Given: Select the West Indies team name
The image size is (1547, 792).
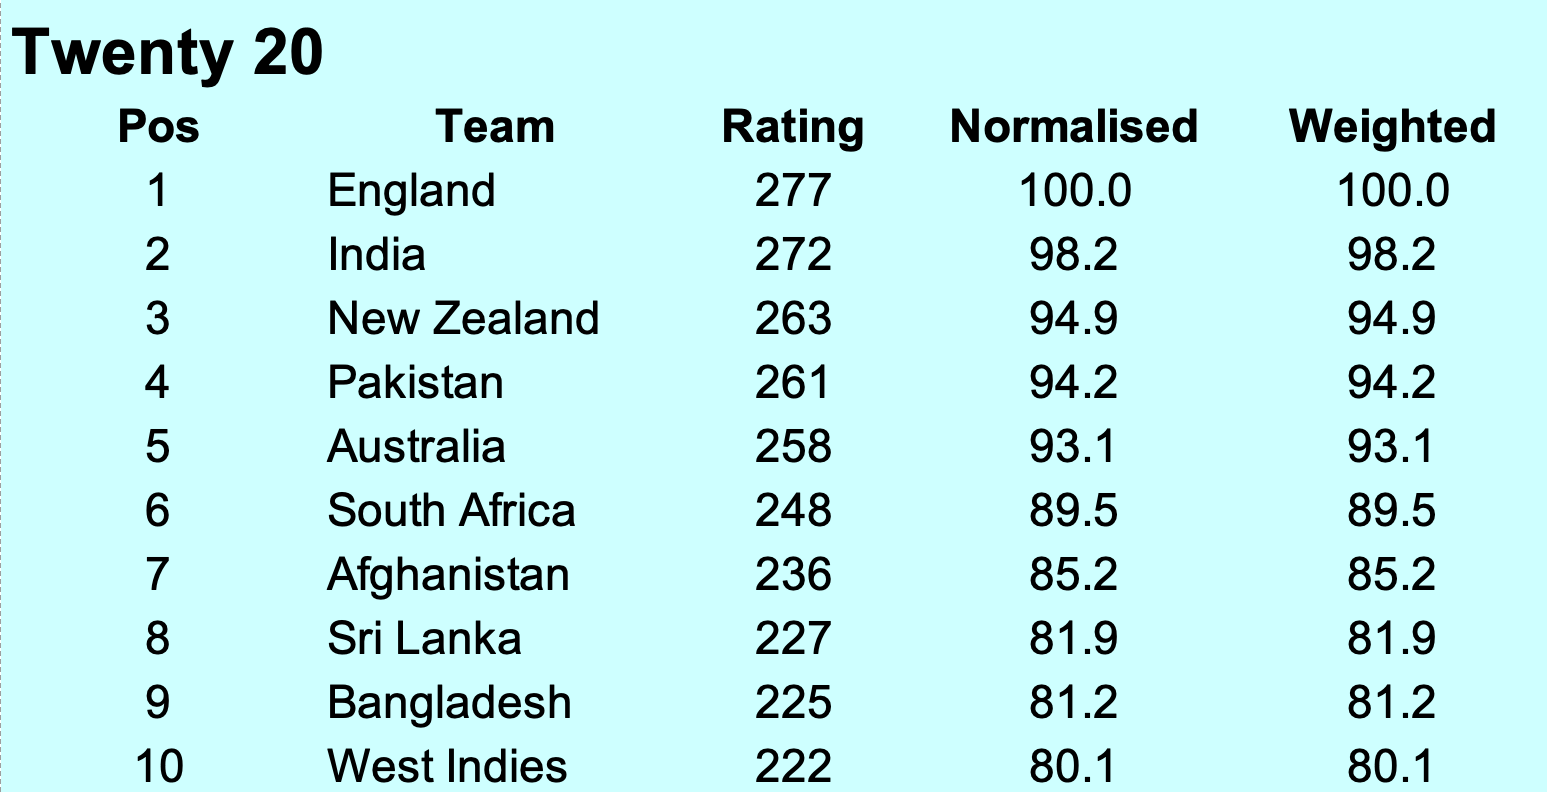Looking at the screenshot, I should (447, 766).
